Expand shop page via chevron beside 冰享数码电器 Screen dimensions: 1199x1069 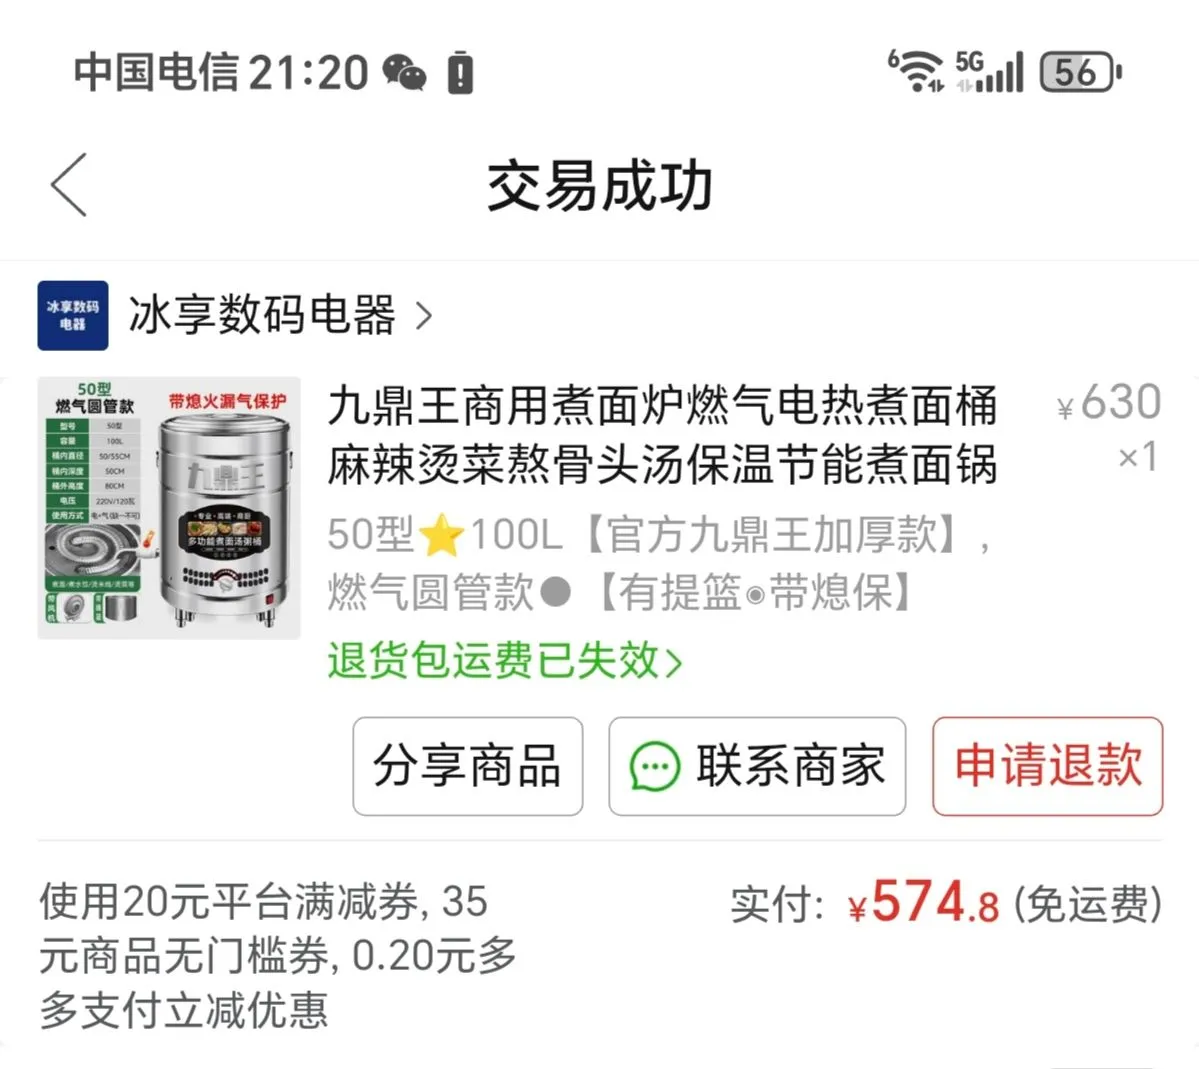424,315
